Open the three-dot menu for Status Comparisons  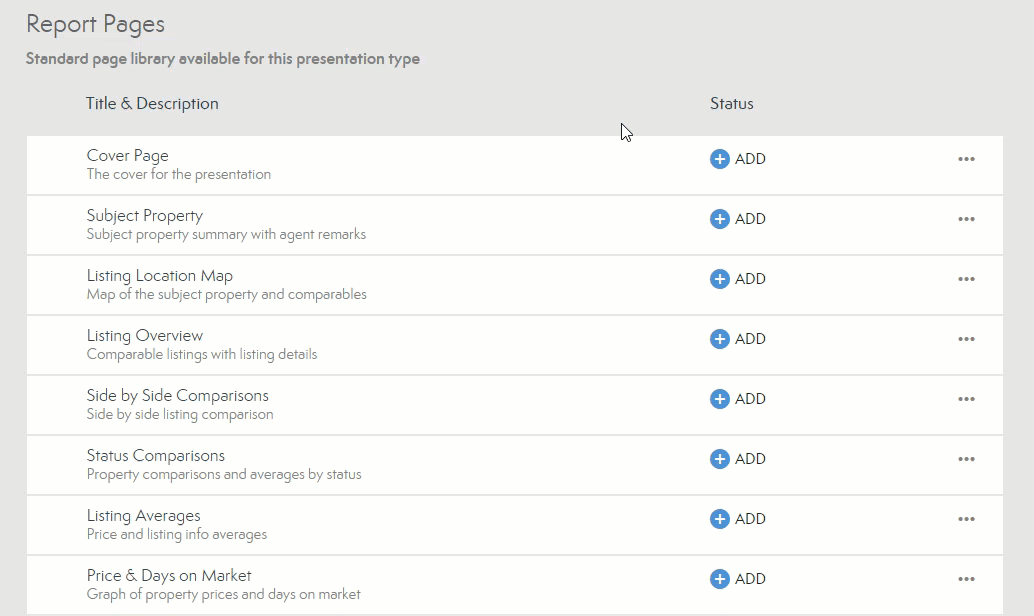tap(966, 459)
